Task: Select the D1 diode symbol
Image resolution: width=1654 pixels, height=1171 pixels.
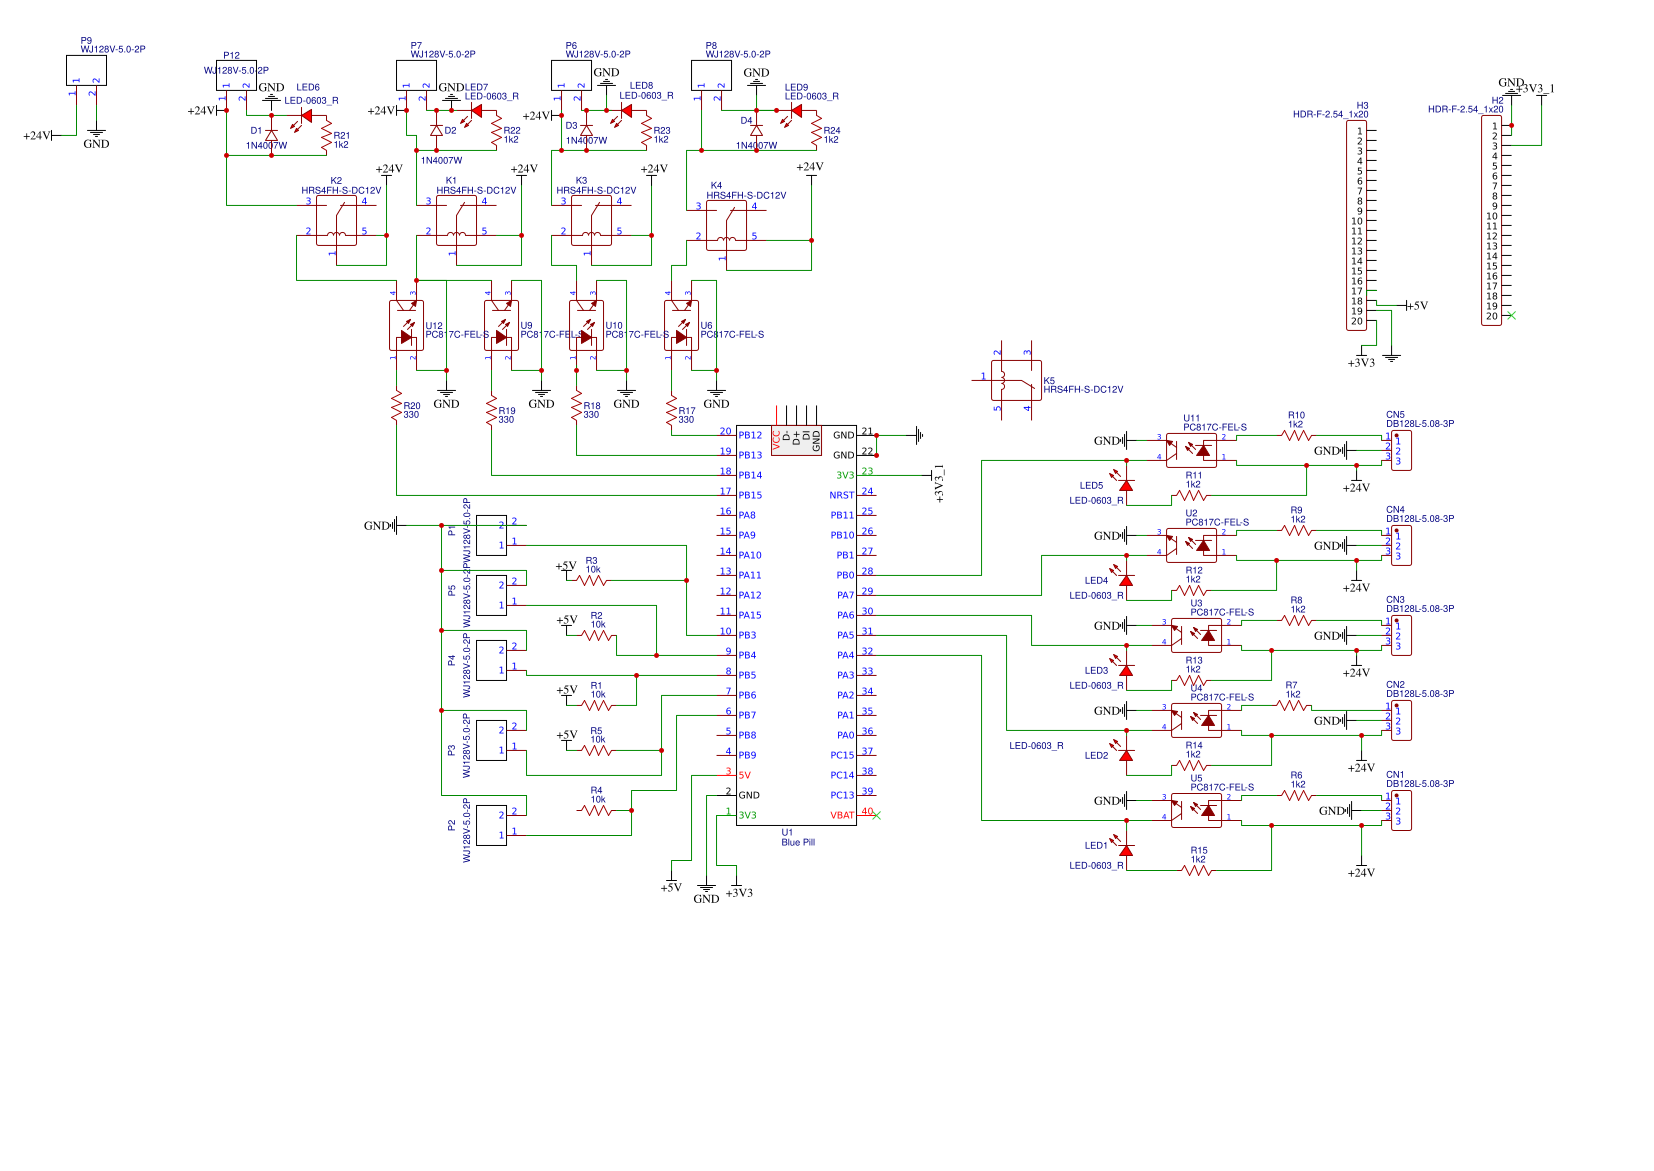Action: pyautogui.click(x=271, y=134)
